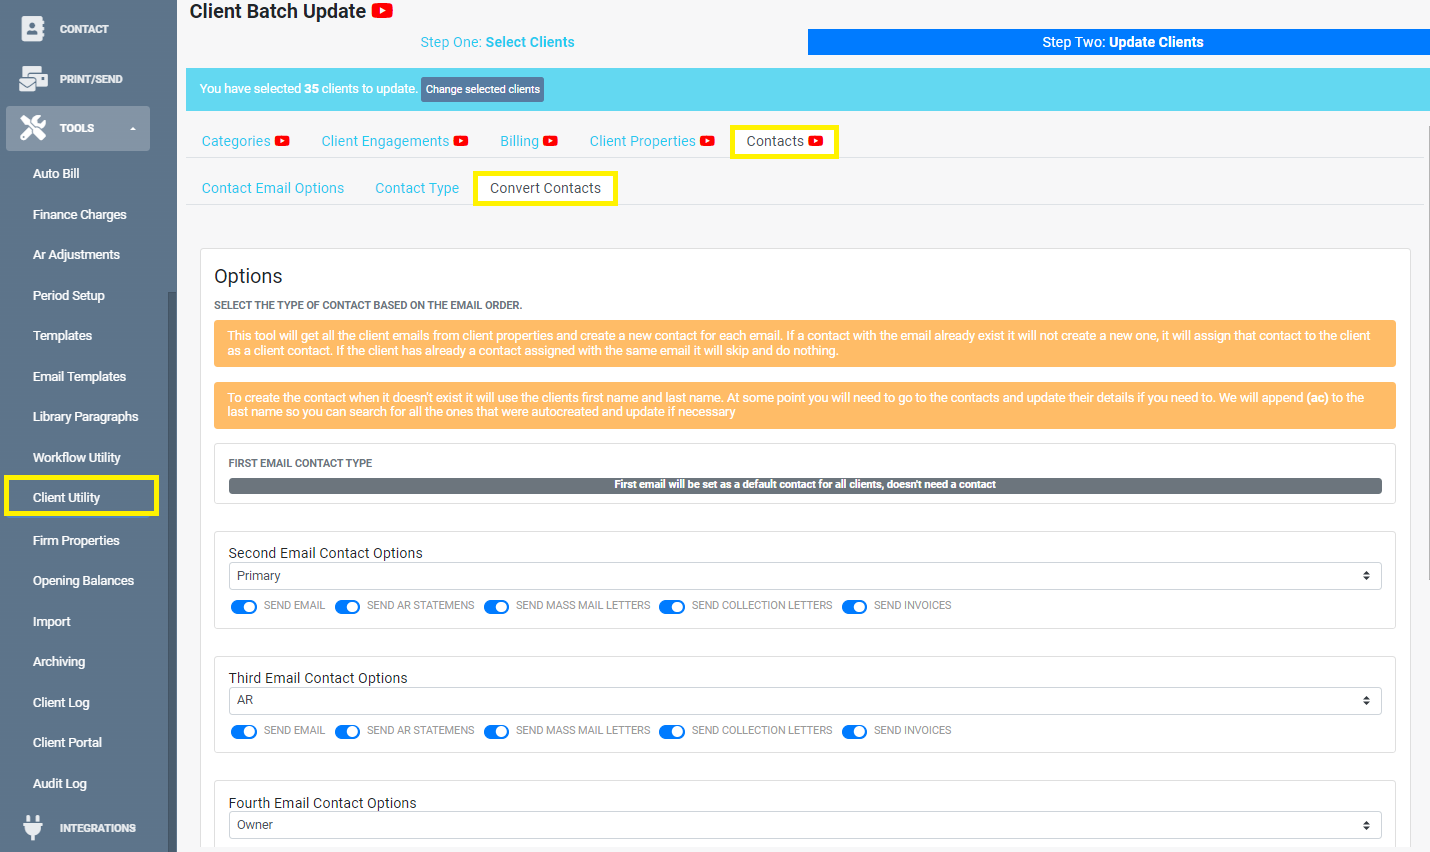Open Workflow Utility in the sidebar
Image resolution: width=1430 pixels, height=852 pixels.
(x=77, y=457)
